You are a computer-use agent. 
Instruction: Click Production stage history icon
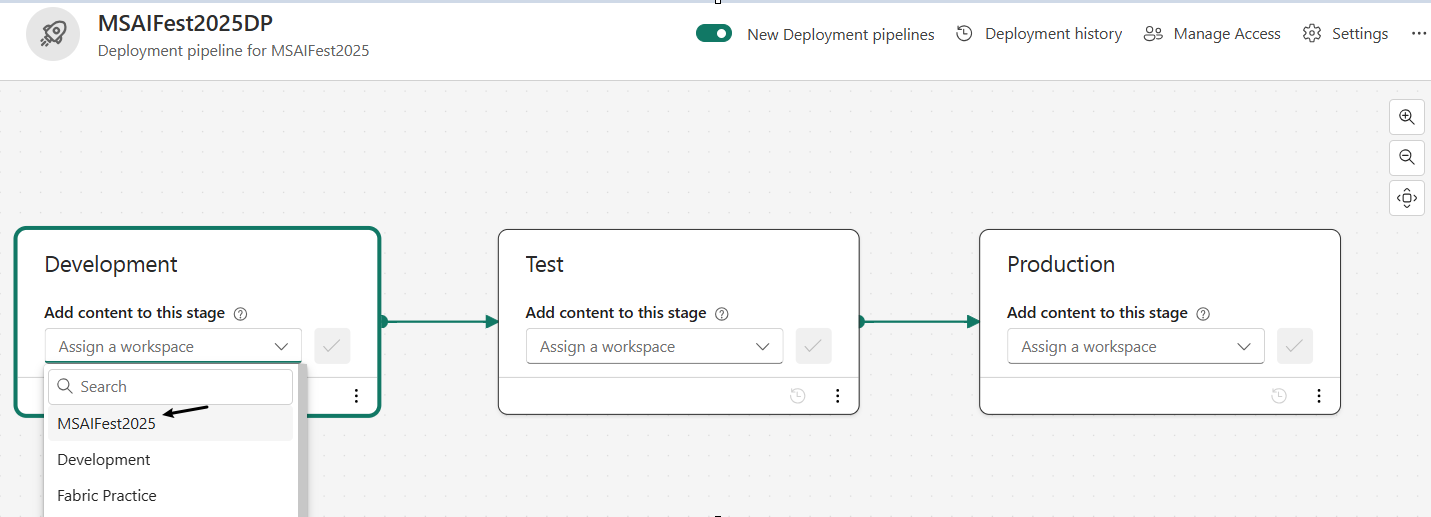[1279, 396]
